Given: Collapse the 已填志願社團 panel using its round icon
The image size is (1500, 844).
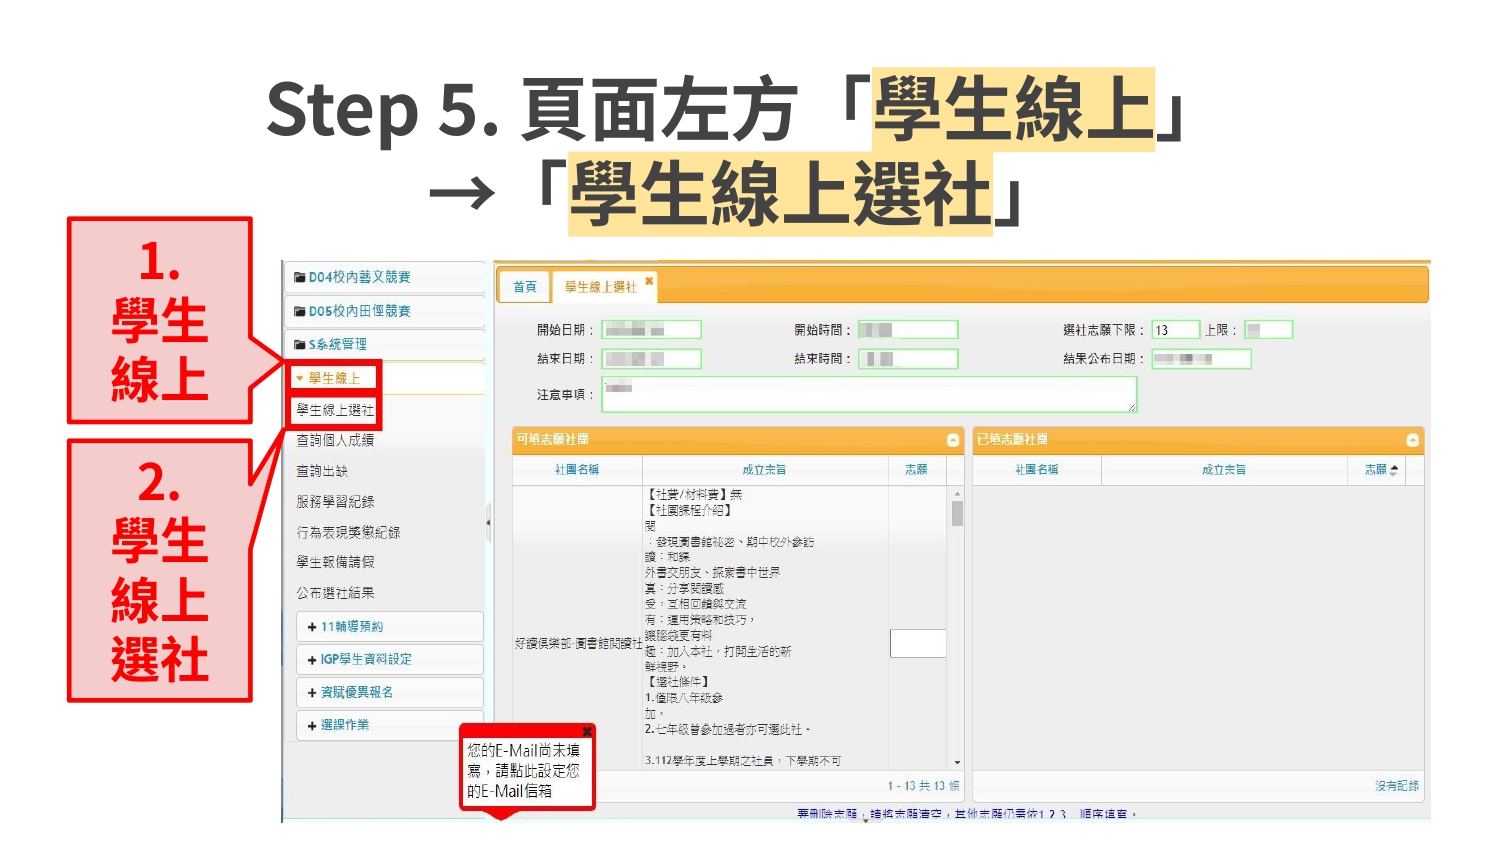Looking at the screenshot, I should [1412, 440].
